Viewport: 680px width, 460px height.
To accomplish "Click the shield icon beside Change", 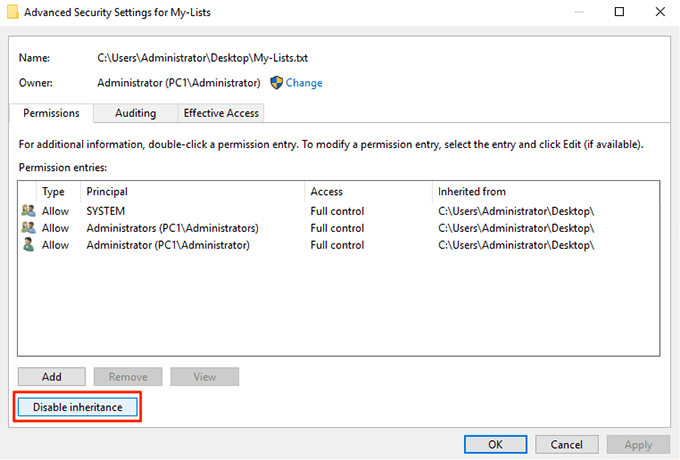I will [277, 83].
